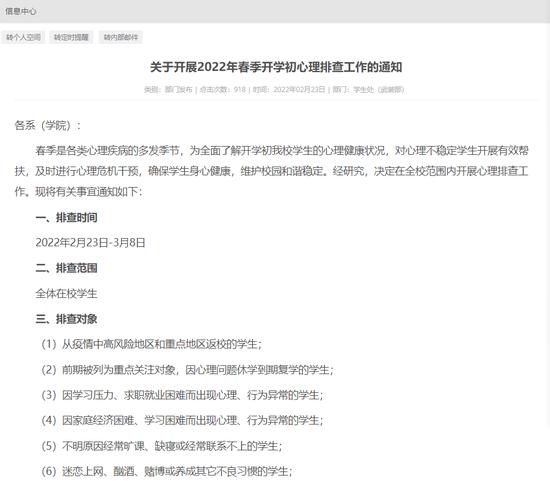
Task: Click item (5) about 经常旷课、缺寝 students
Action: (162, 446)
